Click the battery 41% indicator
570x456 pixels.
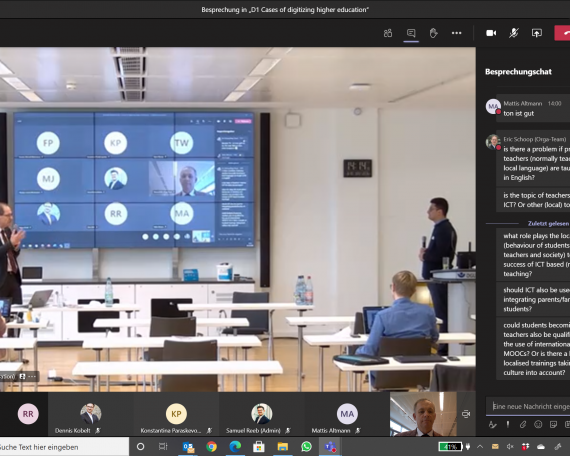(x=450, y=447)
